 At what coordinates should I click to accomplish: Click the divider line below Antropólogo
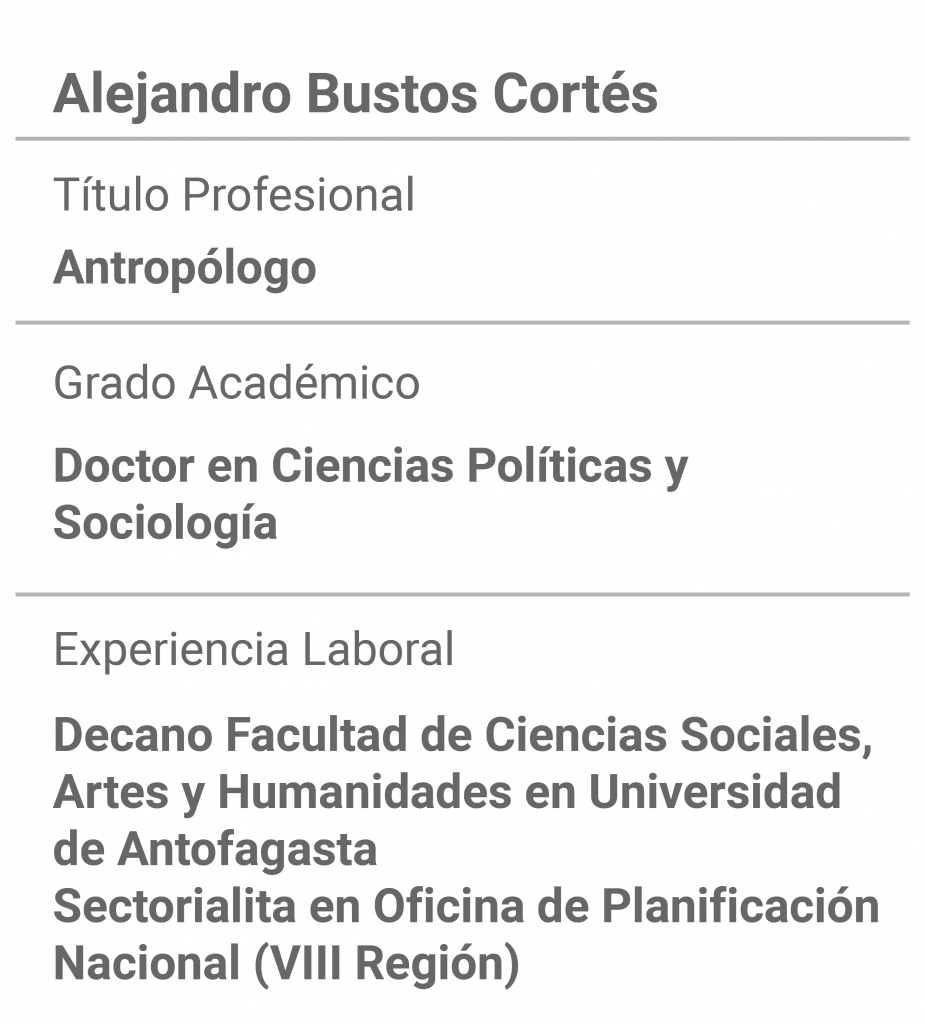462,322
